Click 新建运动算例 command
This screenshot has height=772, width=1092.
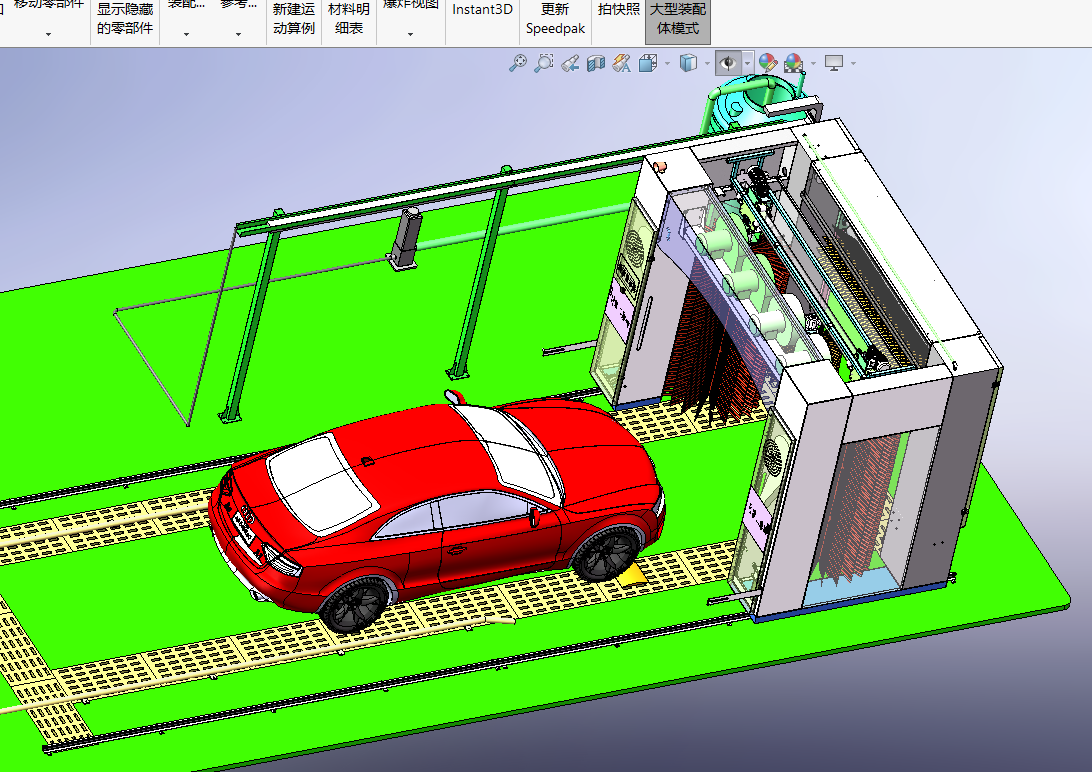(294, 19)
